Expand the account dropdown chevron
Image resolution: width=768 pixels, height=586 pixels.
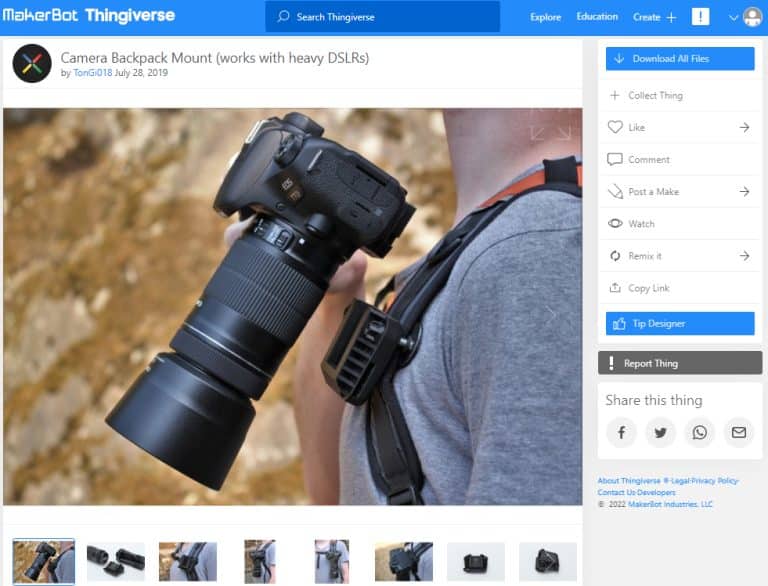(x=733, y=18)
